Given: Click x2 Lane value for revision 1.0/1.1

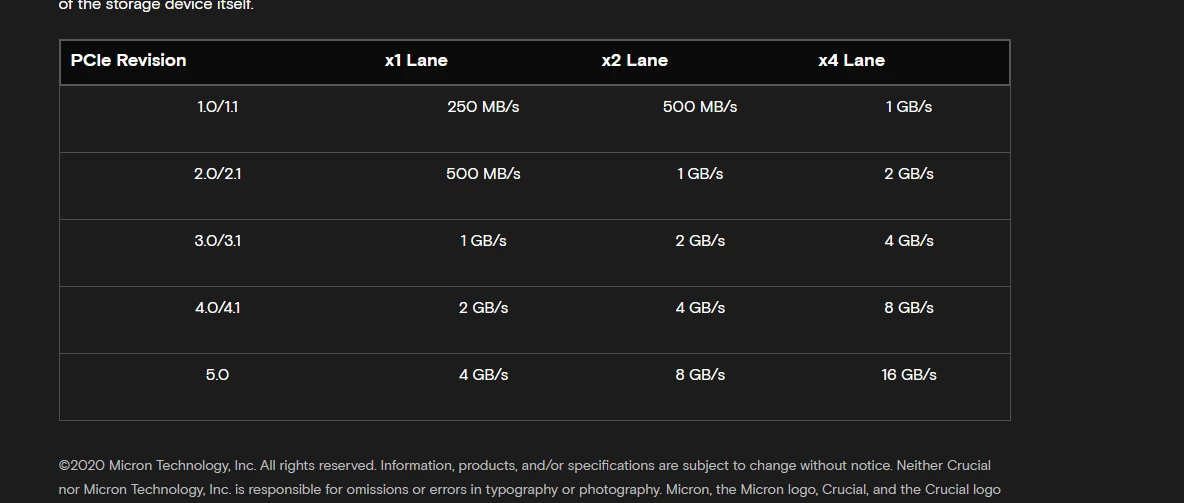Looking at the screenshot, I should [699, 107].
